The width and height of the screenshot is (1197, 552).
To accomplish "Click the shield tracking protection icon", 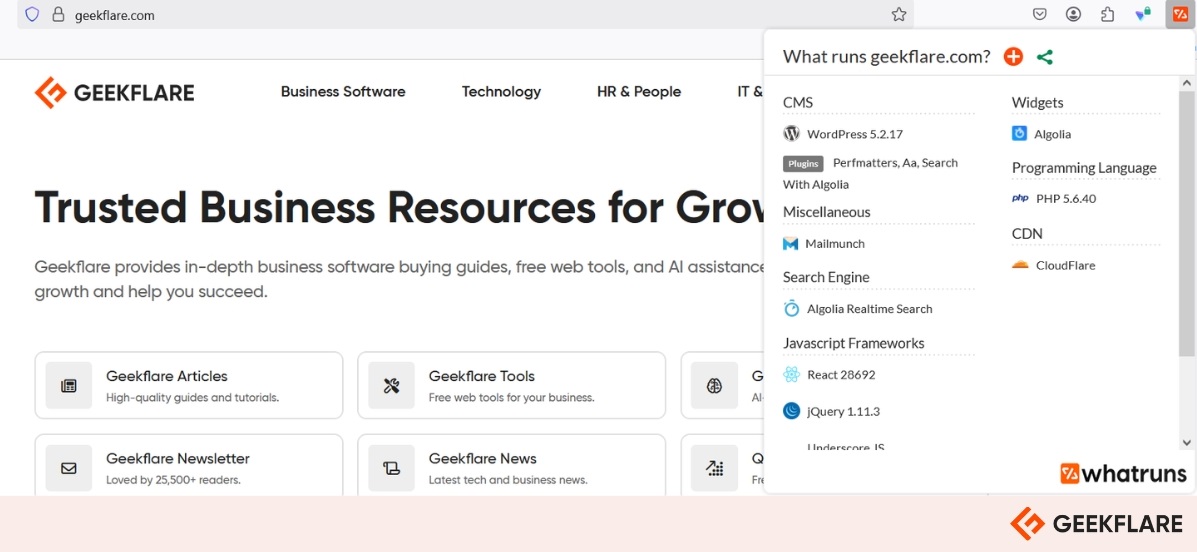I will pyautogui.click(x=31, y=15).
